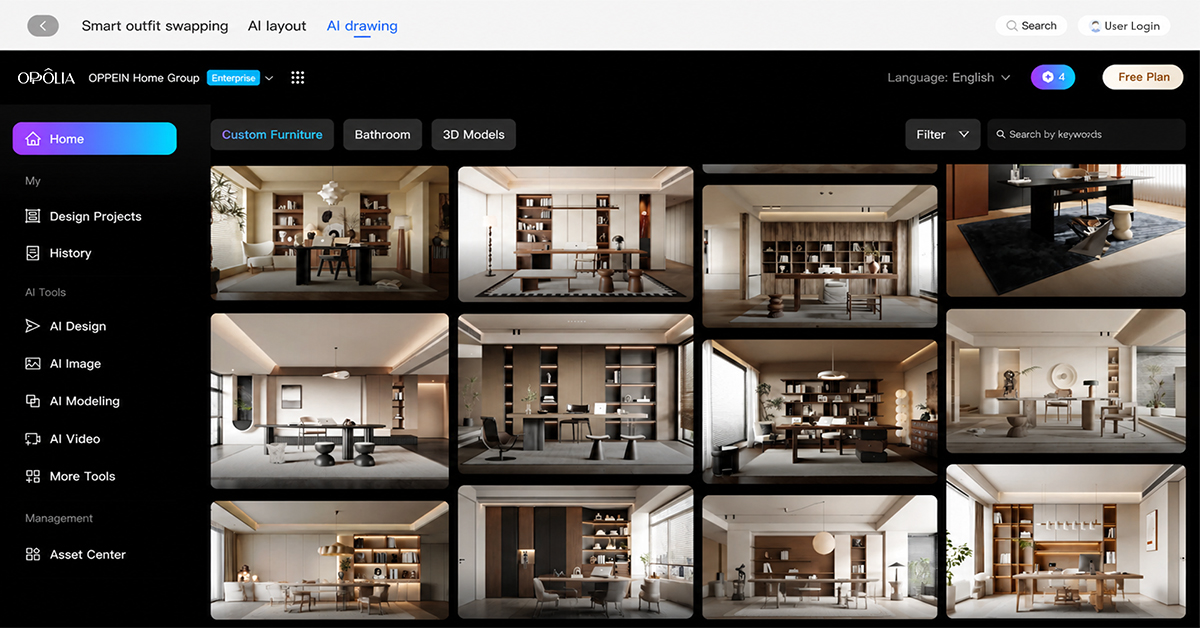Expand the Language: English dropdown
Image resolution: width=1200 pixels, height=628 pixels.
(949, 77)
